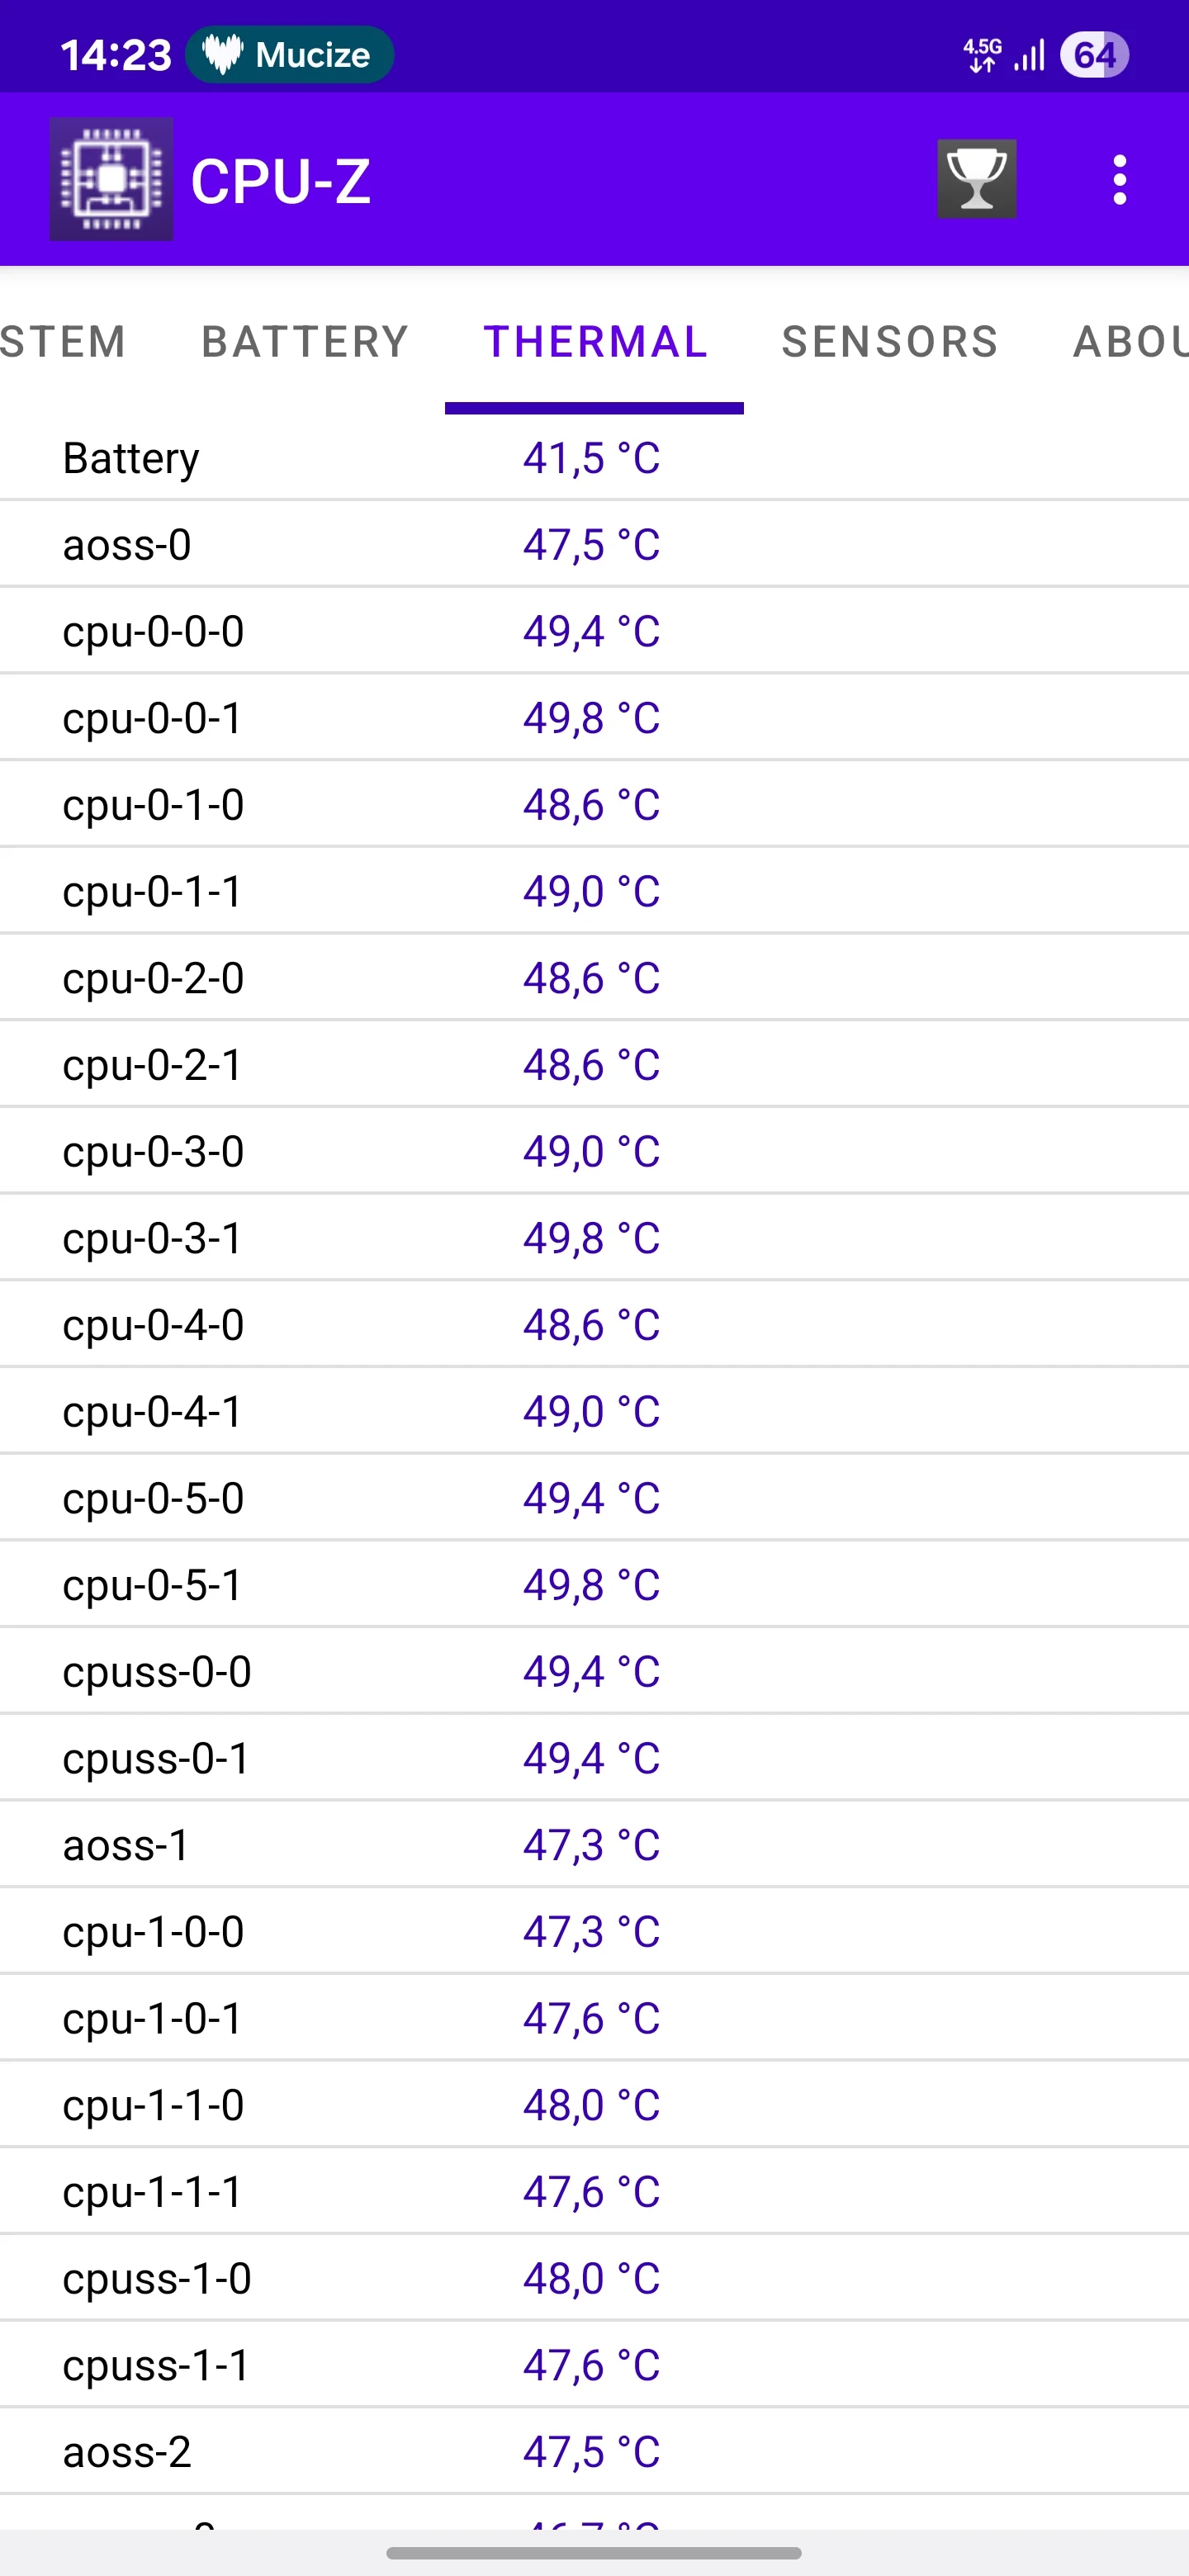Switch to the Battery tab
This screenshot has width=1189, height=2576.
click(x=305, y=342)
